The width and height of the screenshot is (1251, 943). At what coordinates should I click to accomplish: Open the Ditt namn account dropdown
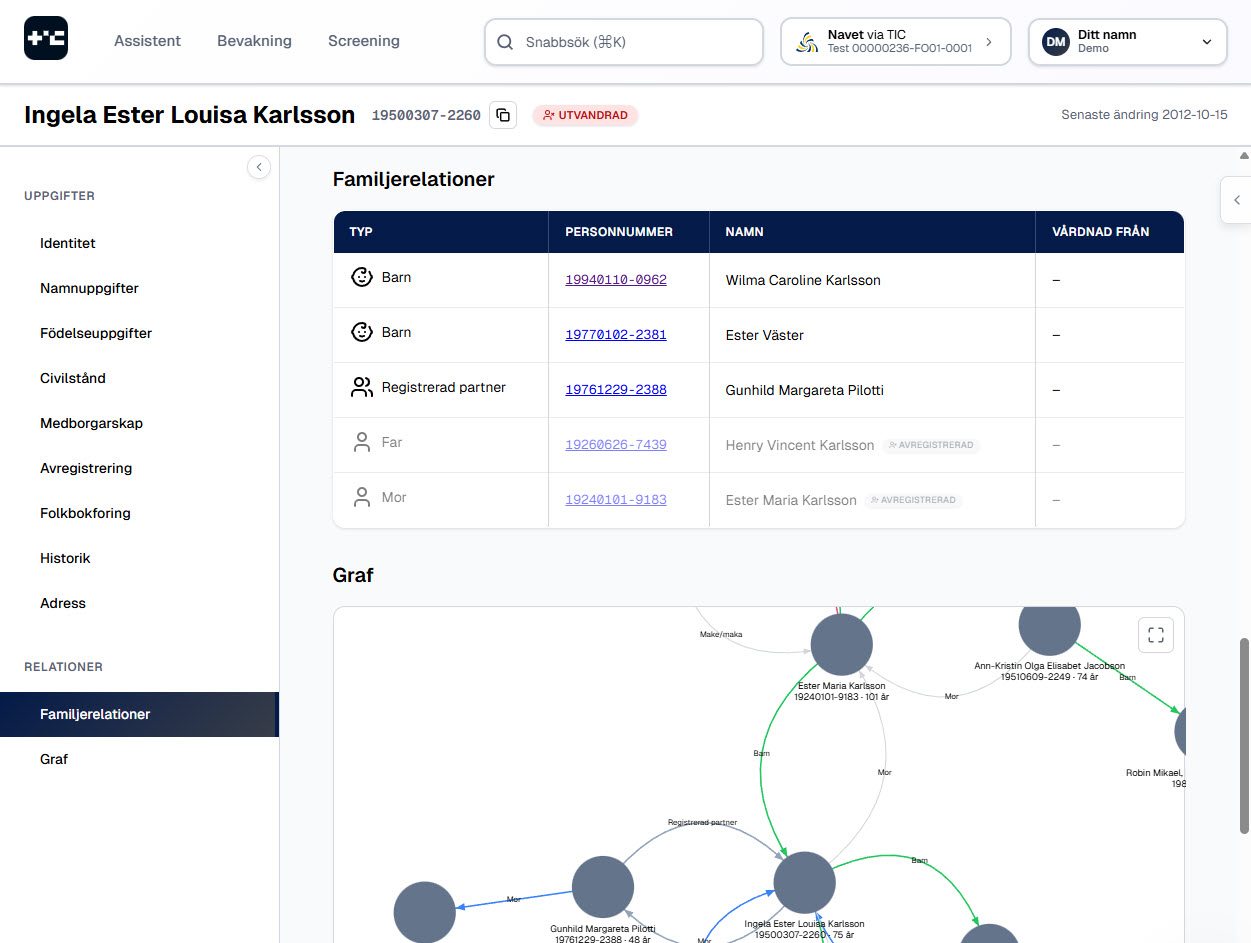click(x=1206, y=42)
